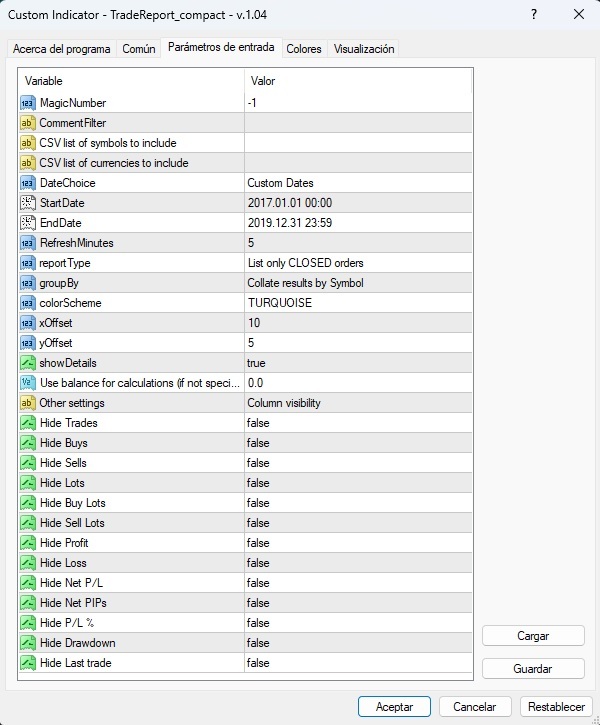This screenshot has width=600, height=725.
Task: Click the icon beside xOffset
Action: tap(28, 323)
